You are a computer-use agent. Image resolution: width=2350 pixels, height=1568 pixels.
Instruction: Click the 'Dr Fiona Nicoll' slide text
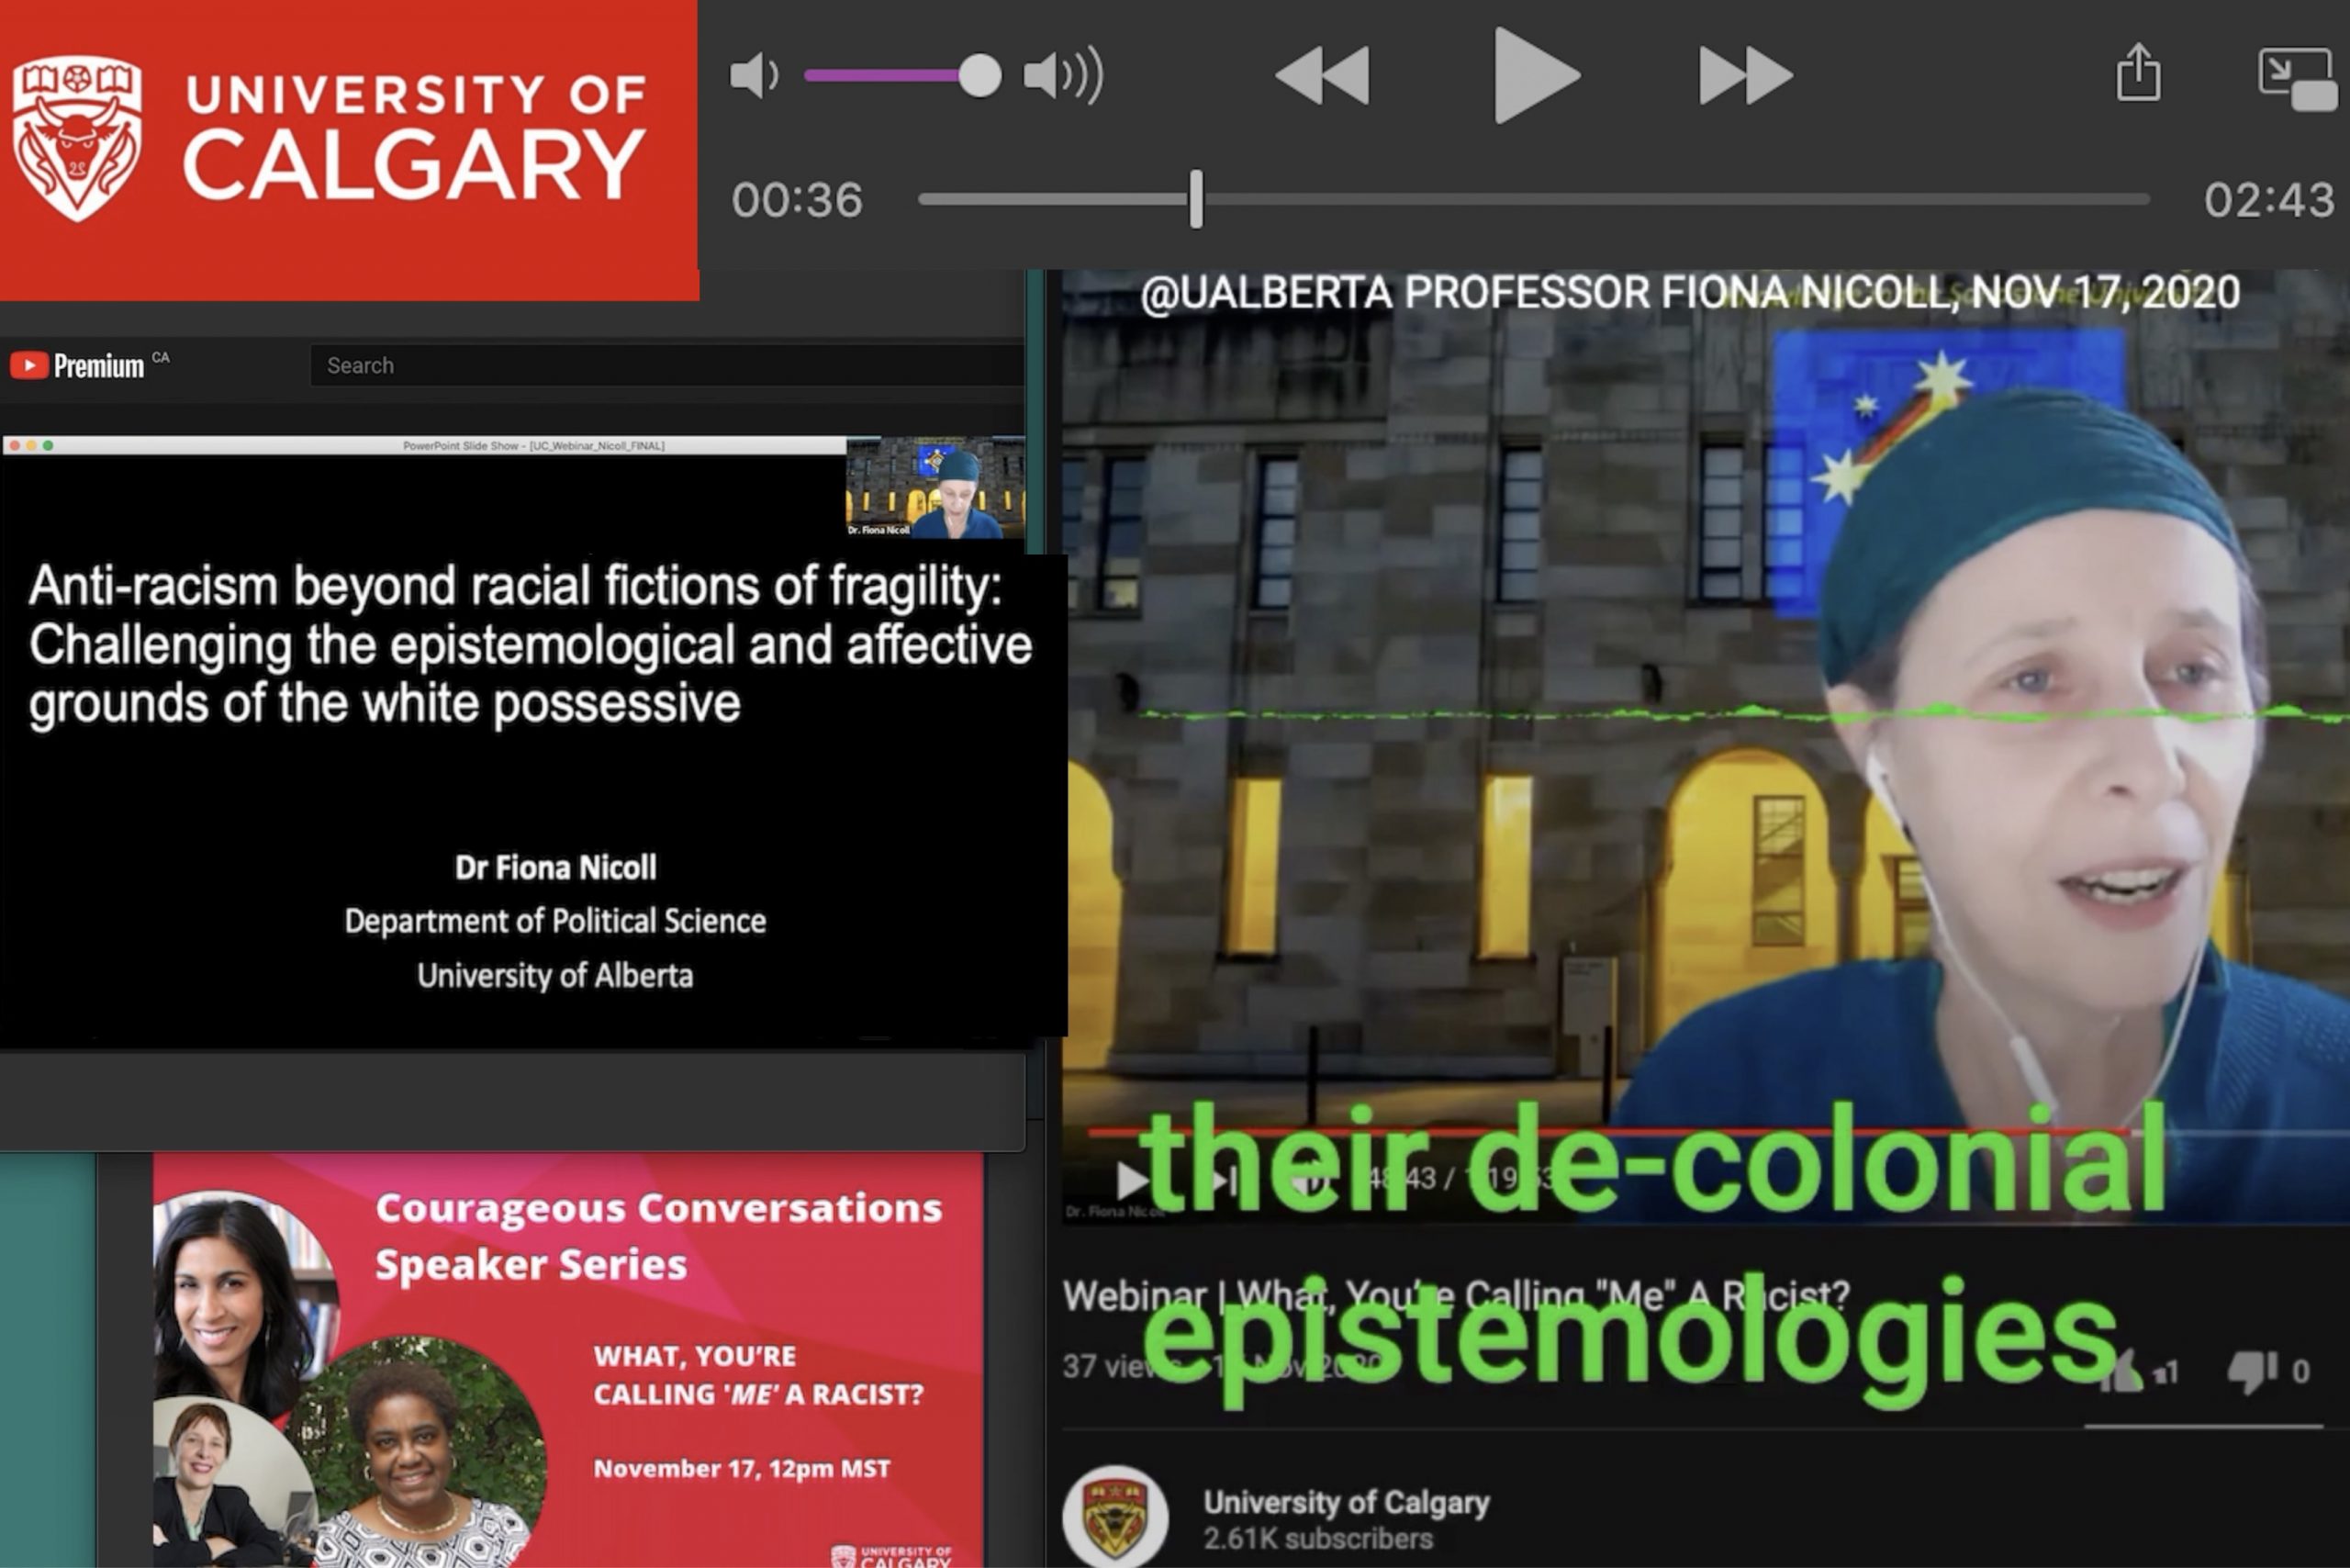[x=555, y=867]
